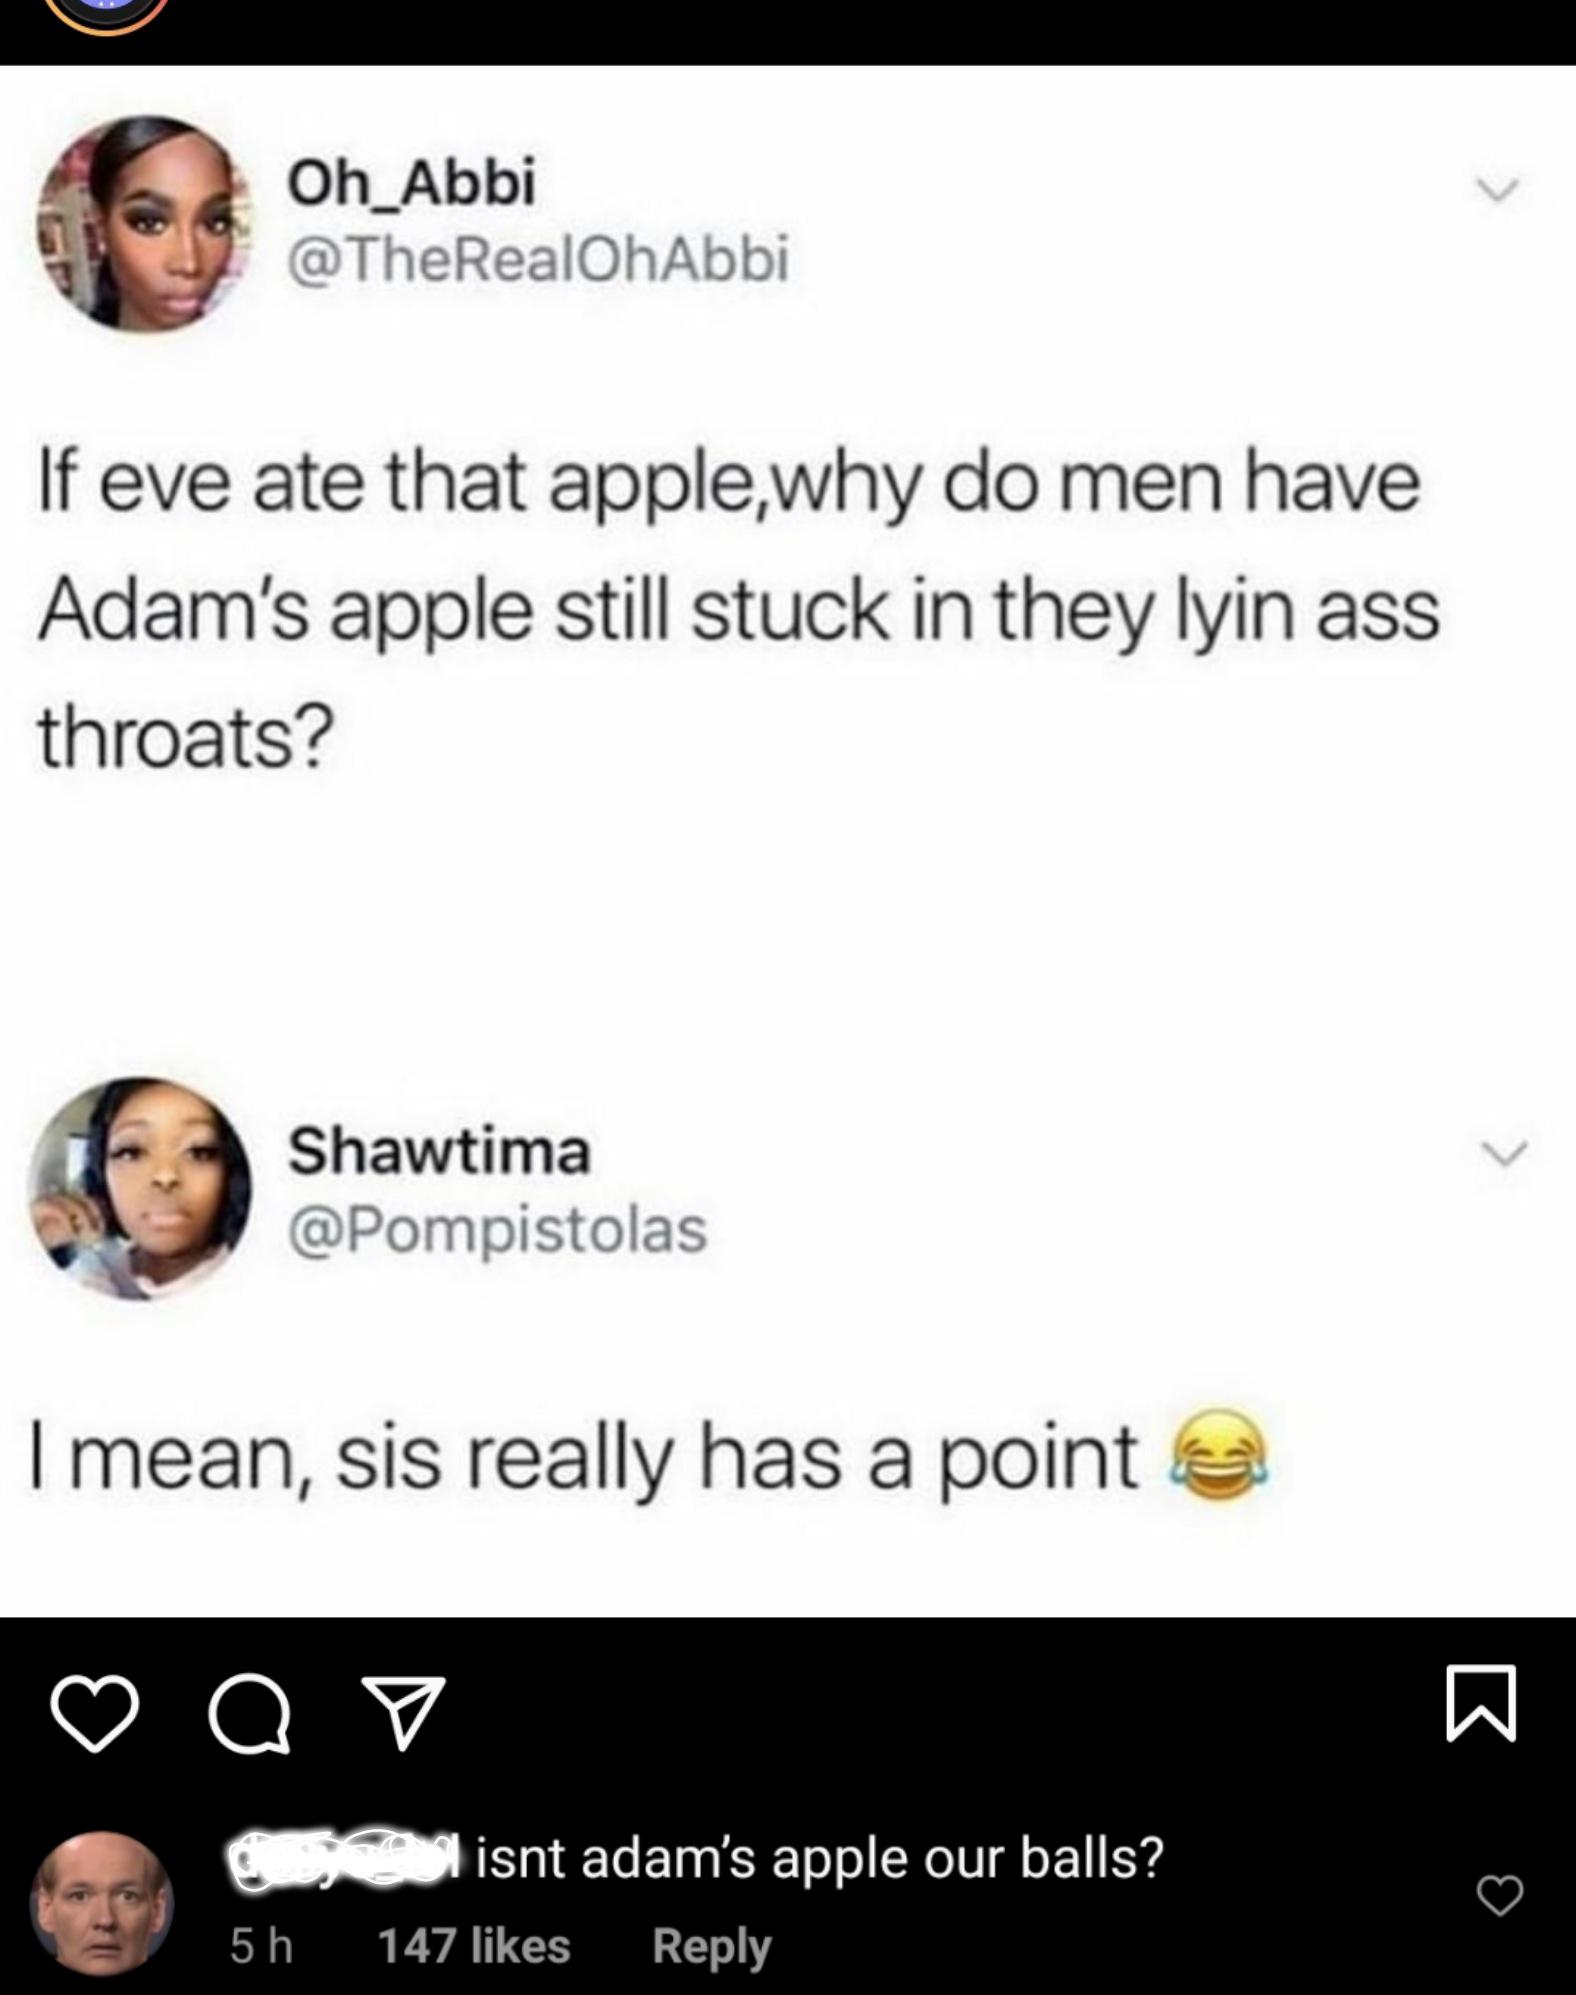1576x1995 pixels.
Task: Like the comment about Adam's apple
Action: pos(1499,1895)
